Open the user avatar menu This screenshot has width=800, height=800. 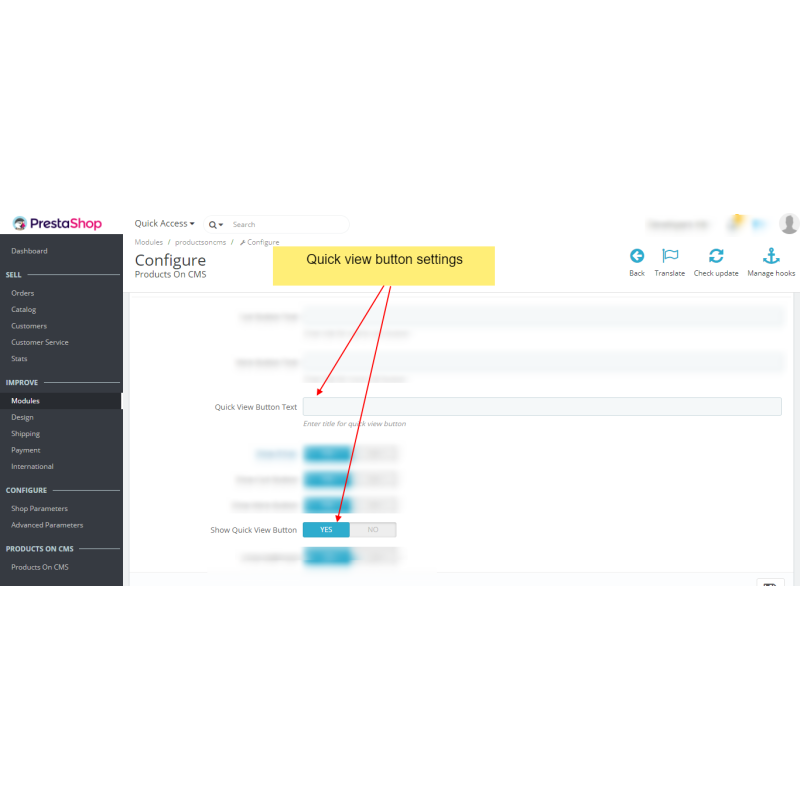[x=789, y=223]
